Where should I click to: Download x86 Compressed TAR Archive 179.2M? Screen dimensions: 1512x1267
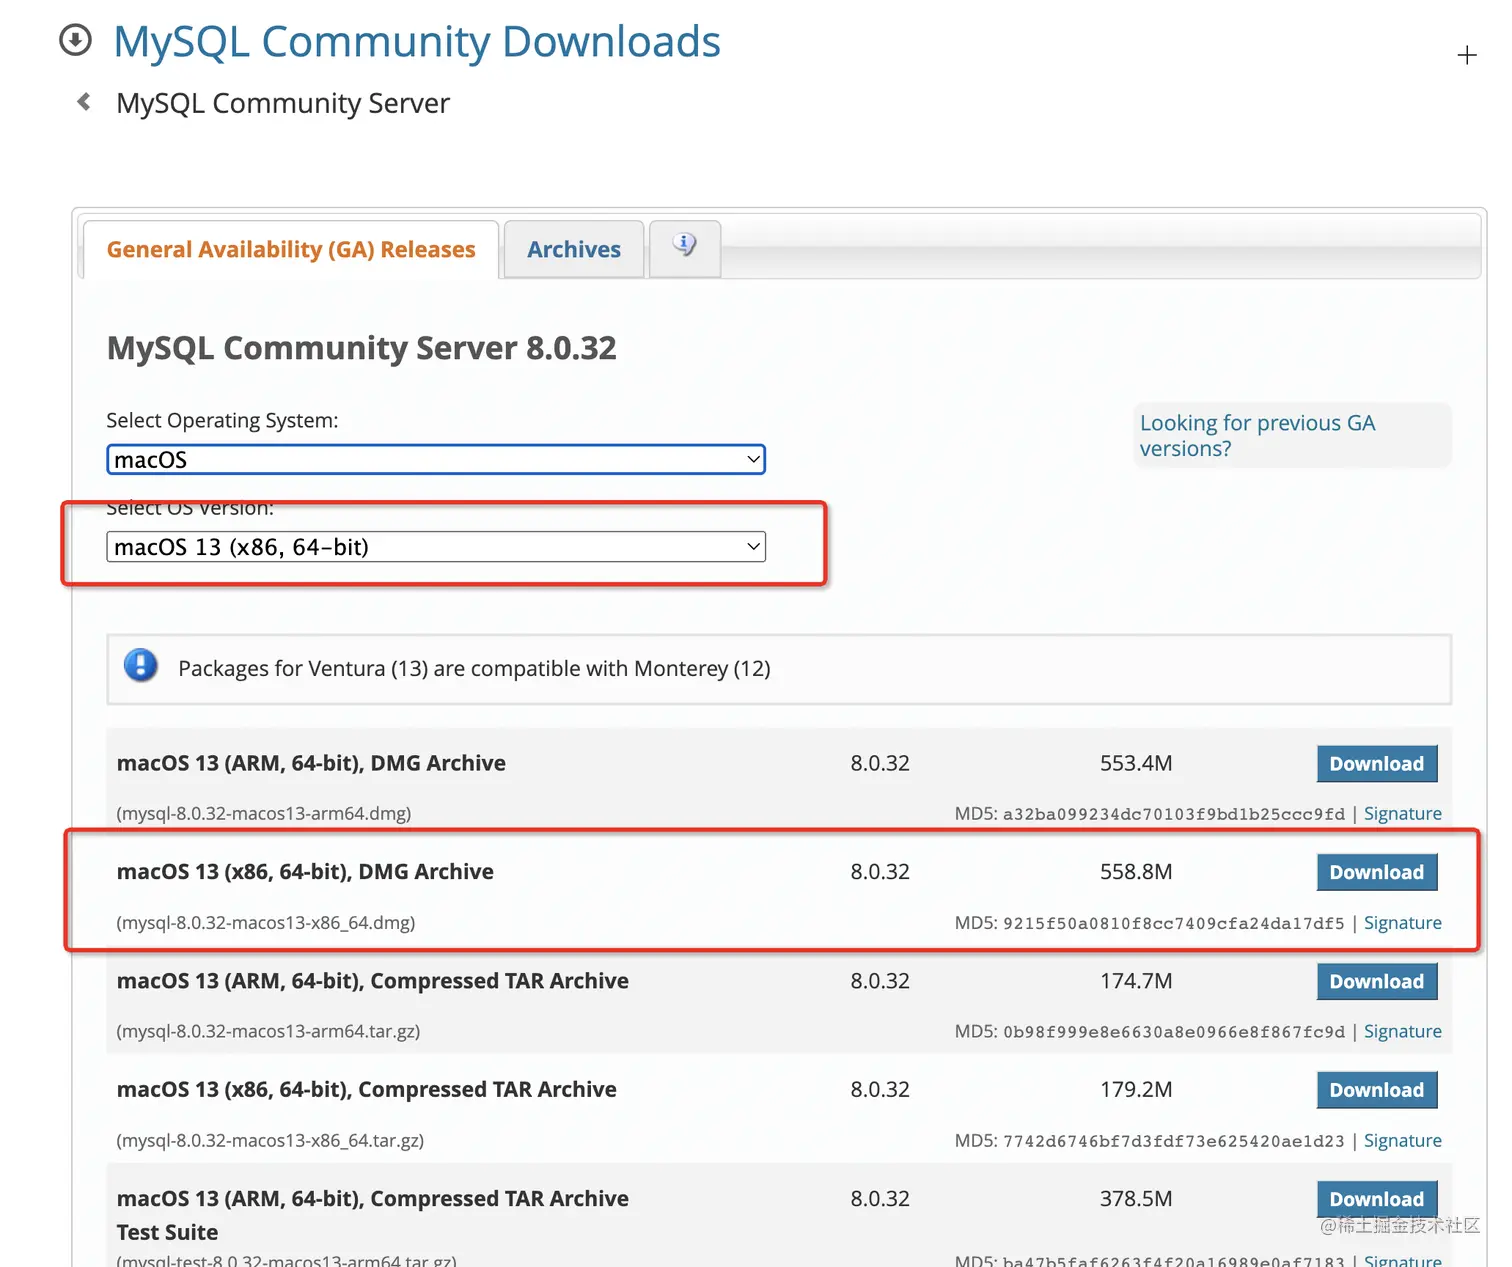[x=1377, y=1091]
